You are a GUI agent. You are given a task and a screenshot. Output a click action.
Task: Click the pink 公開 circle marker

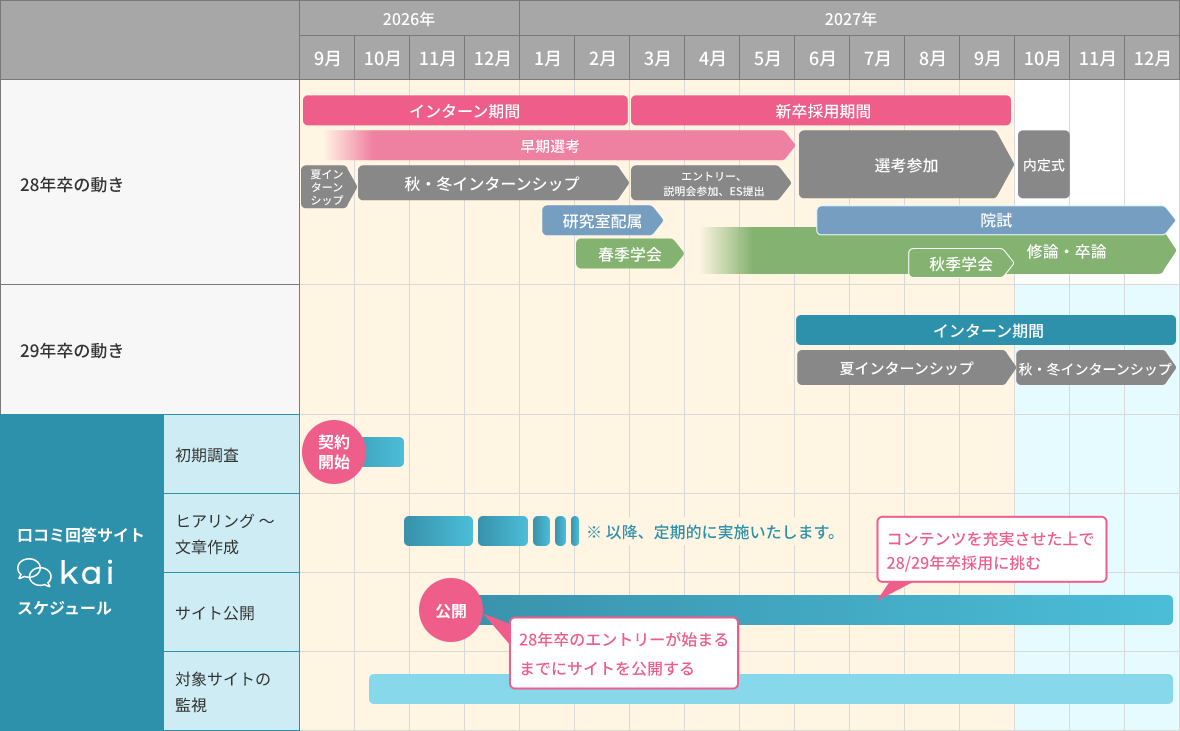[x=451, y=611]
